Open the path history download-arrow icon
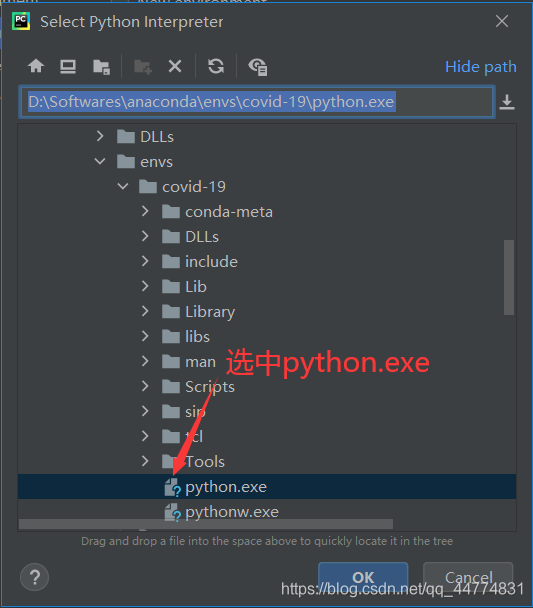 coord(507,102)
